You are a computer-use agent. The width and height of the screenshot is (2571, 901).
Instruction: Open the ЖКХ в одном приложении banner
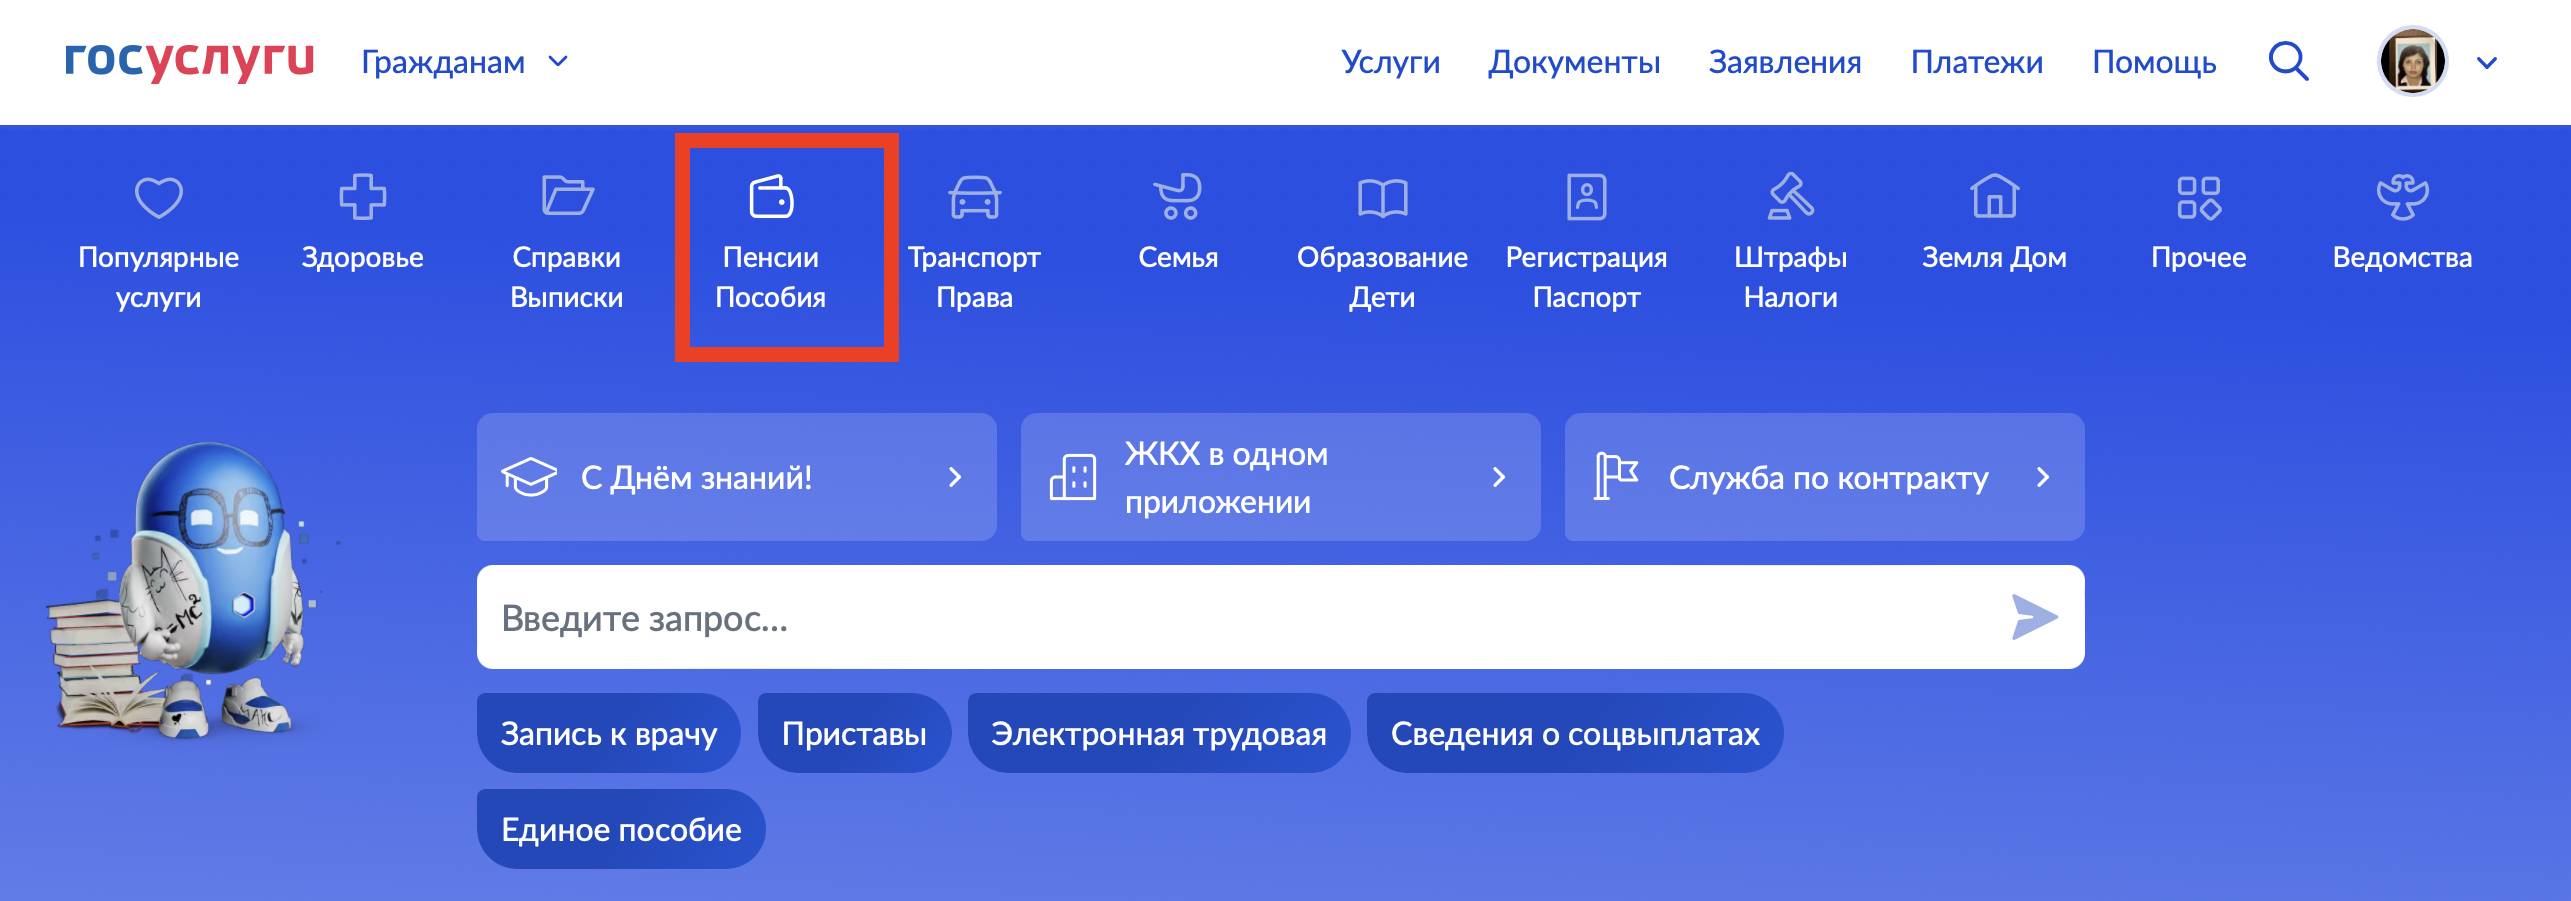[1280, 477]
